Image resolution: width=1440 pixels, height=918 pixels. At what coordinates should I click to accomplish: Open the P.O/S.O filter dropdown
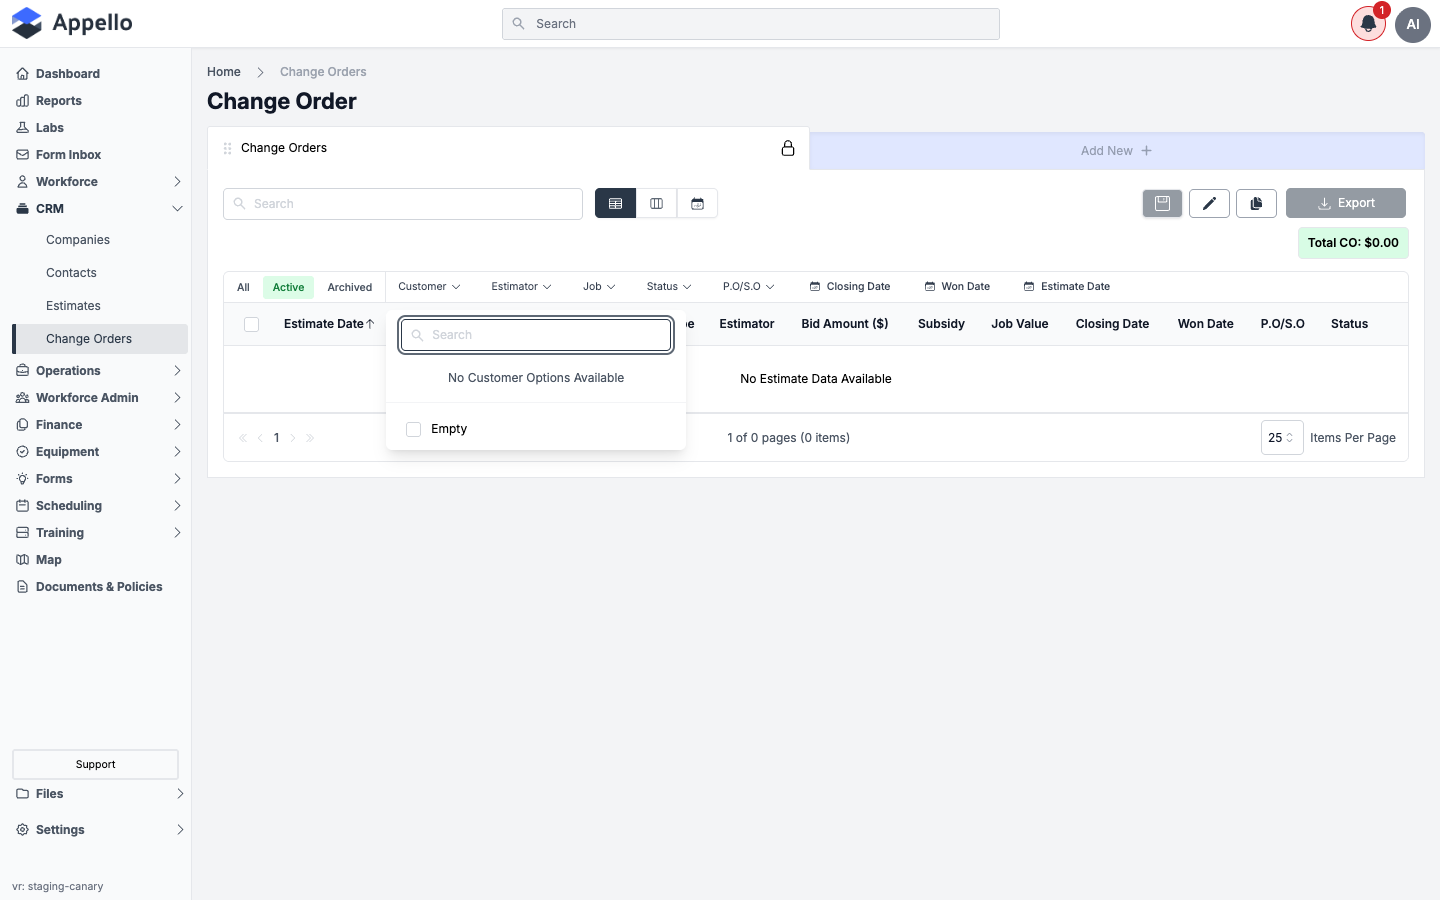point(749,287)
